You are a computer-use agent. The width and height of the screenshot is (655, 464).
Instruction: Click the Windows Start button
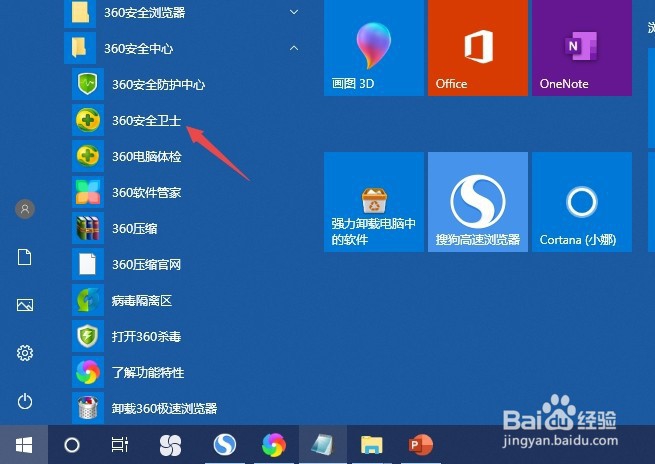24,445
